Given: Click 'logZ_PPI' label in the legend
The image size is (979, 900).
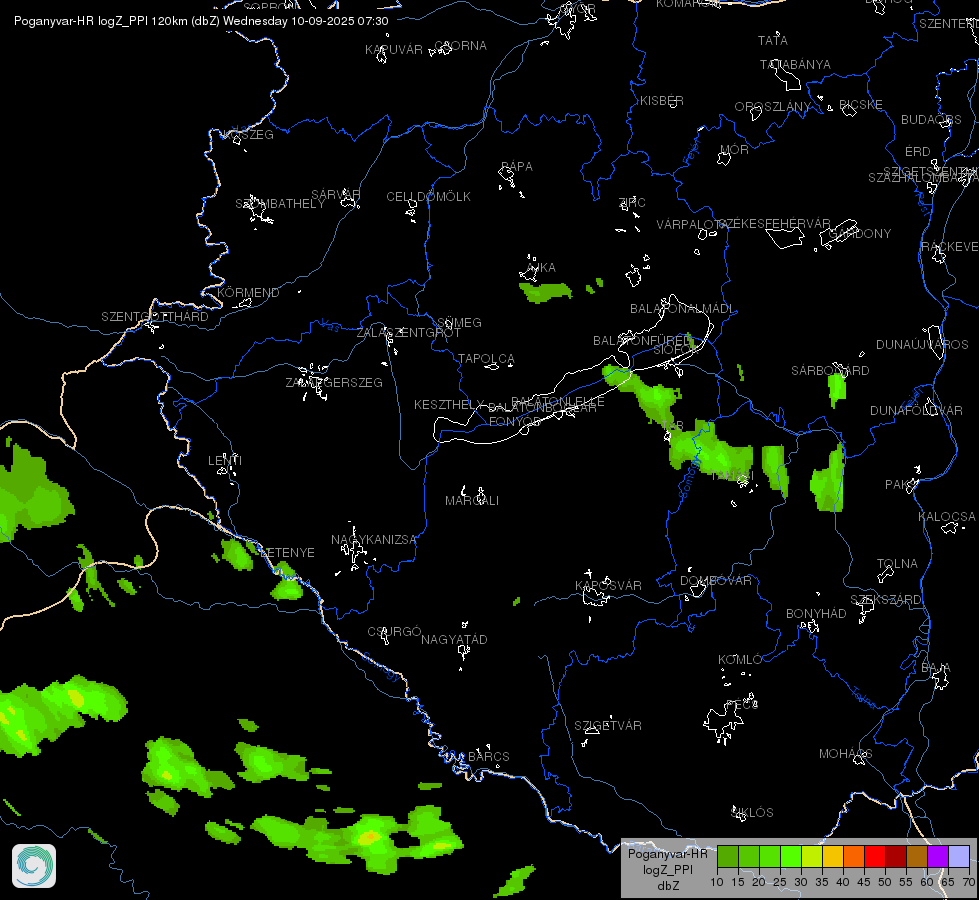Looking at the screenshot, I should click(x=667, y=870).
